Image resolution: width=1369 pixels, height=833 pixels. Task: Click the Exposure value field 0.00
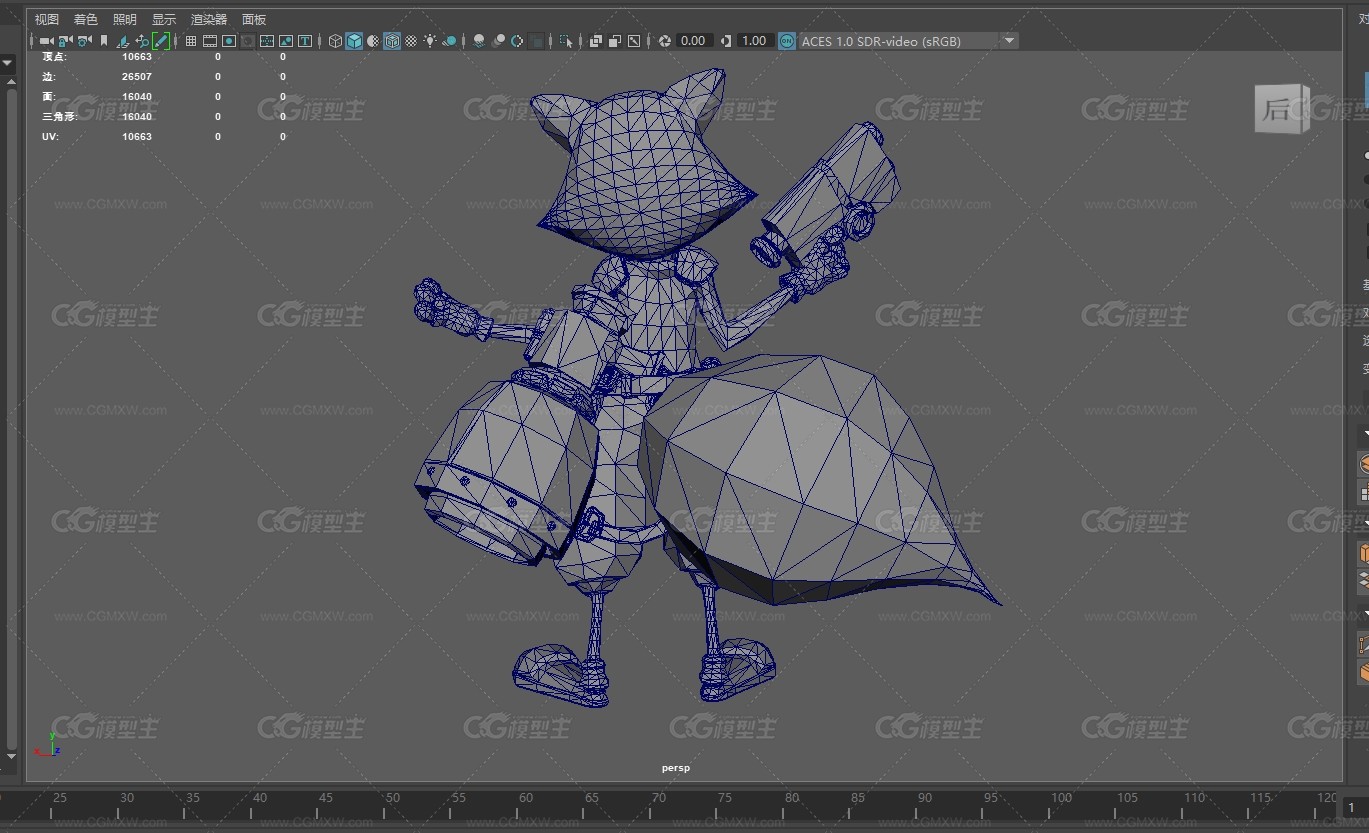pyautogui.click(x=694, y=41)
